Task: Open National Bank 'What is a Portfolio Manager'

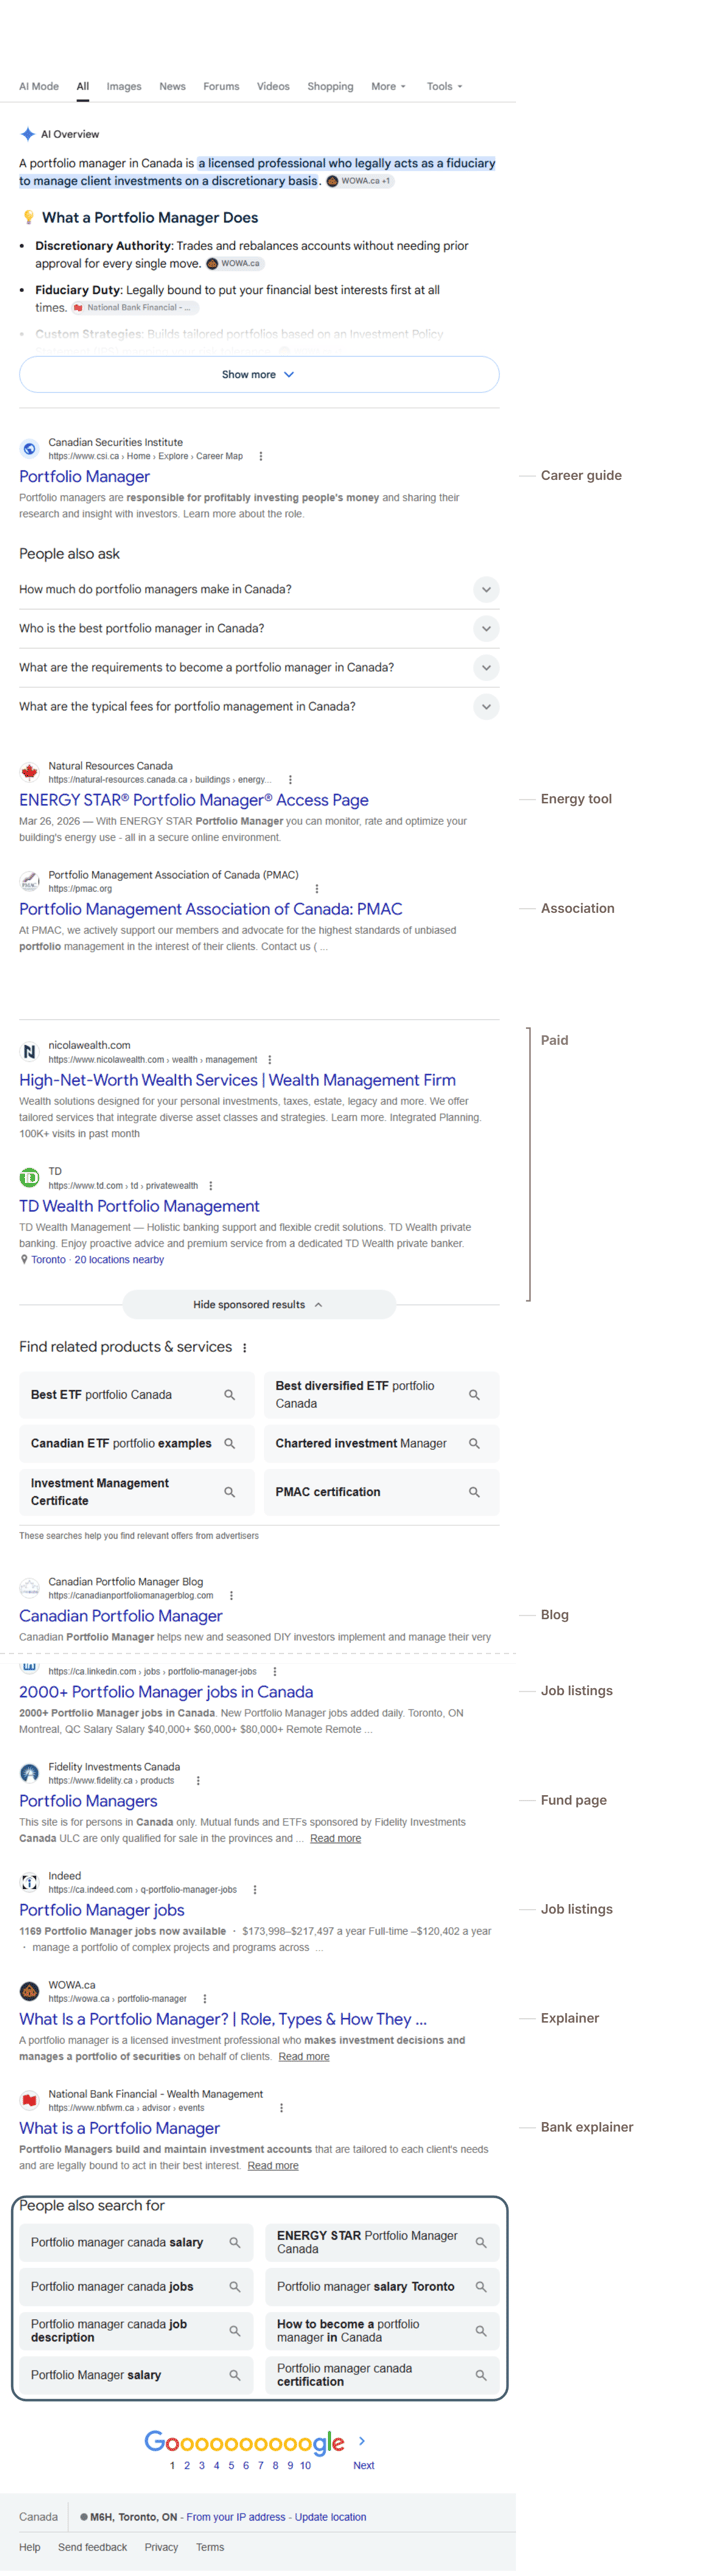Action: tap(119, 2128)
